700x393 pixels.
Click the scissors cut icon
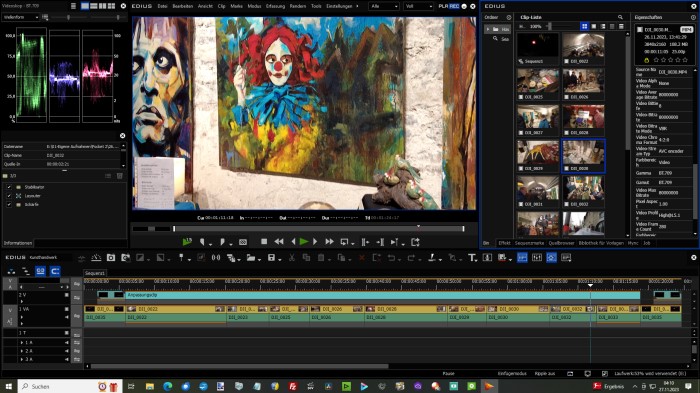click(292, 258)
